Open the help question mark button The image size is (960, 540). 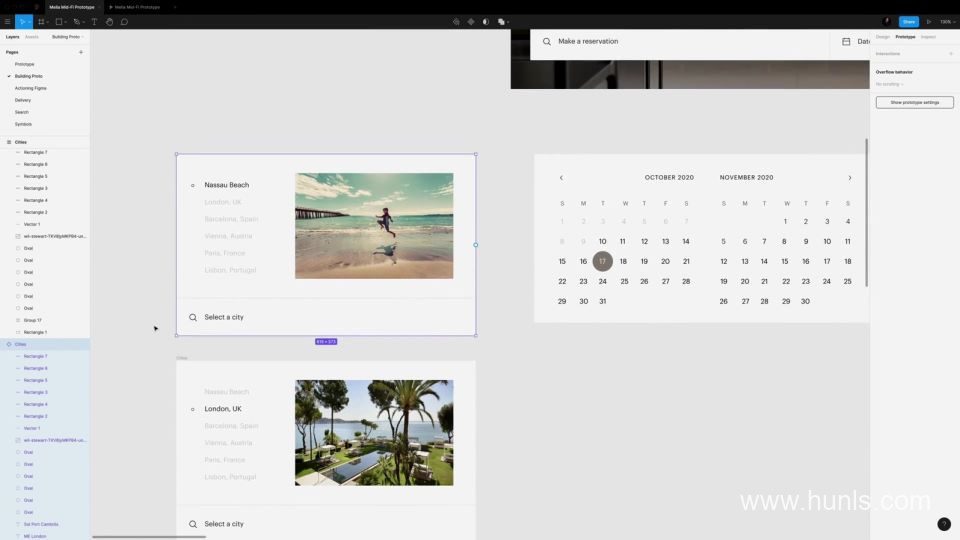(x=943, y=524)
